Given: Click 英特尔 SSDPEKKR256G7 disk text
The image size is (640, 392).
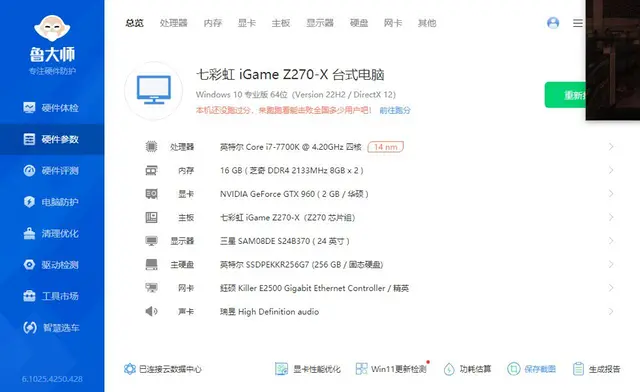Looking at the screenshot, I should coord(301,265).
